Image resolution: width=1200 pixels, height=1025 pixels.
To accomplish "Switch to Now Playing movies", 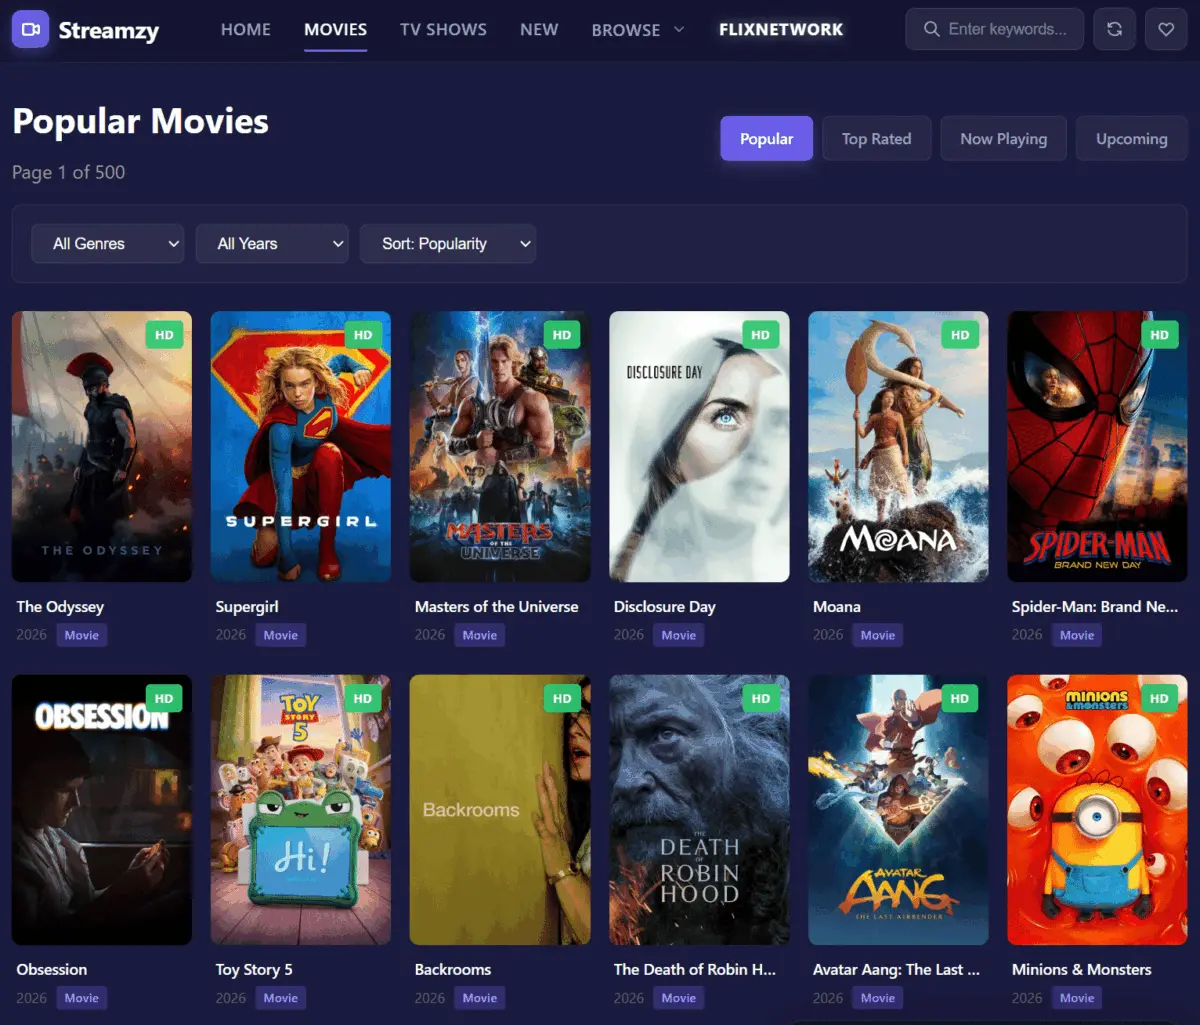I will [1004, 139].
